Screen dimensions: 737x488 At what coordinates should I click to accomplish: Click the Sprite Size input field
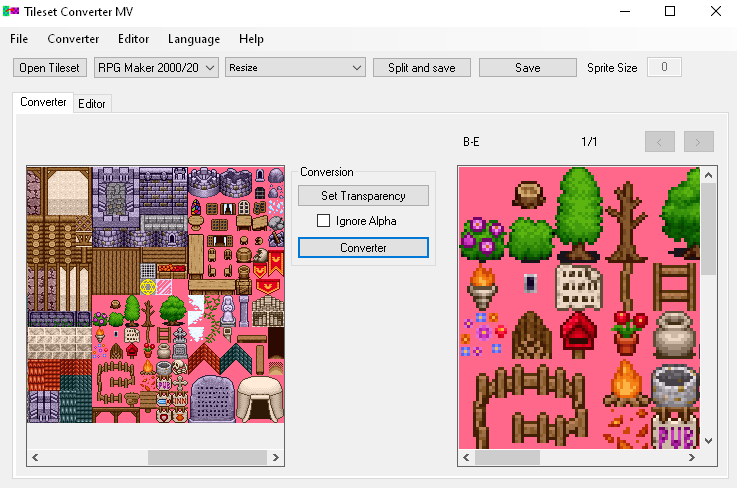pos(665,68)
